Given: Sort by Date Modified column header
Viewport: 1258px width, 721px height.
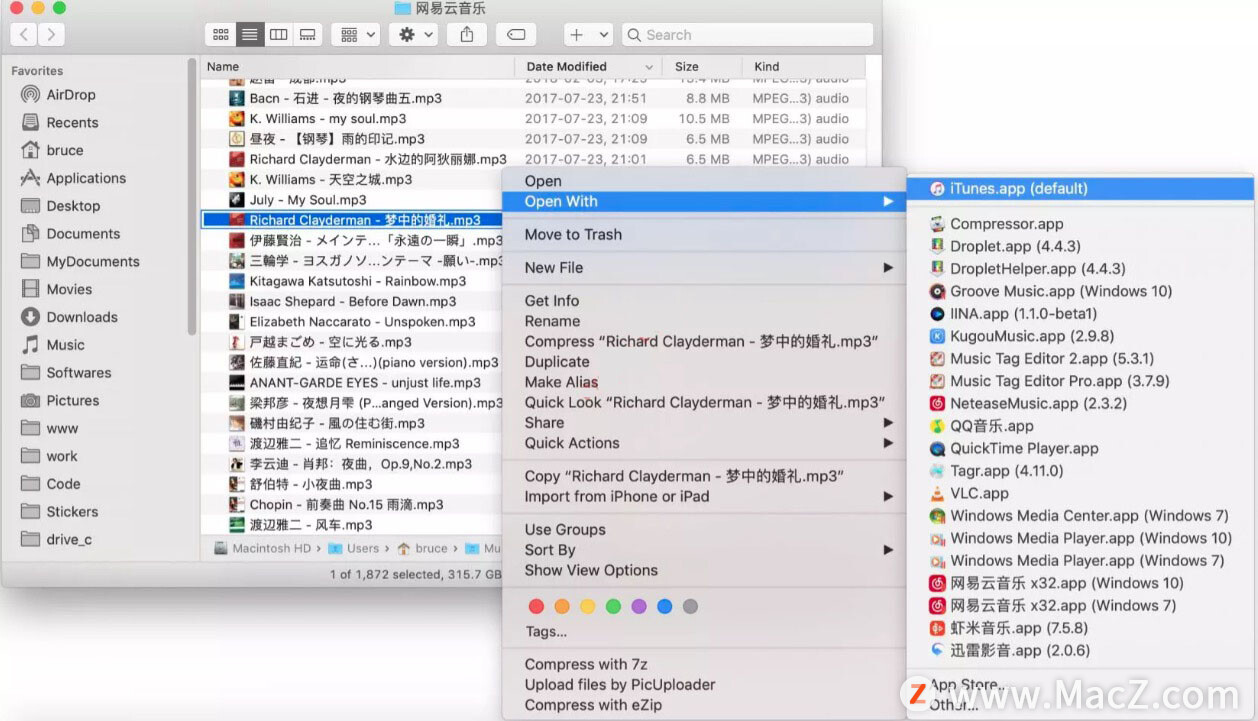Looking at the screenshot, I should pyautogui.click(x=589, y=67).
